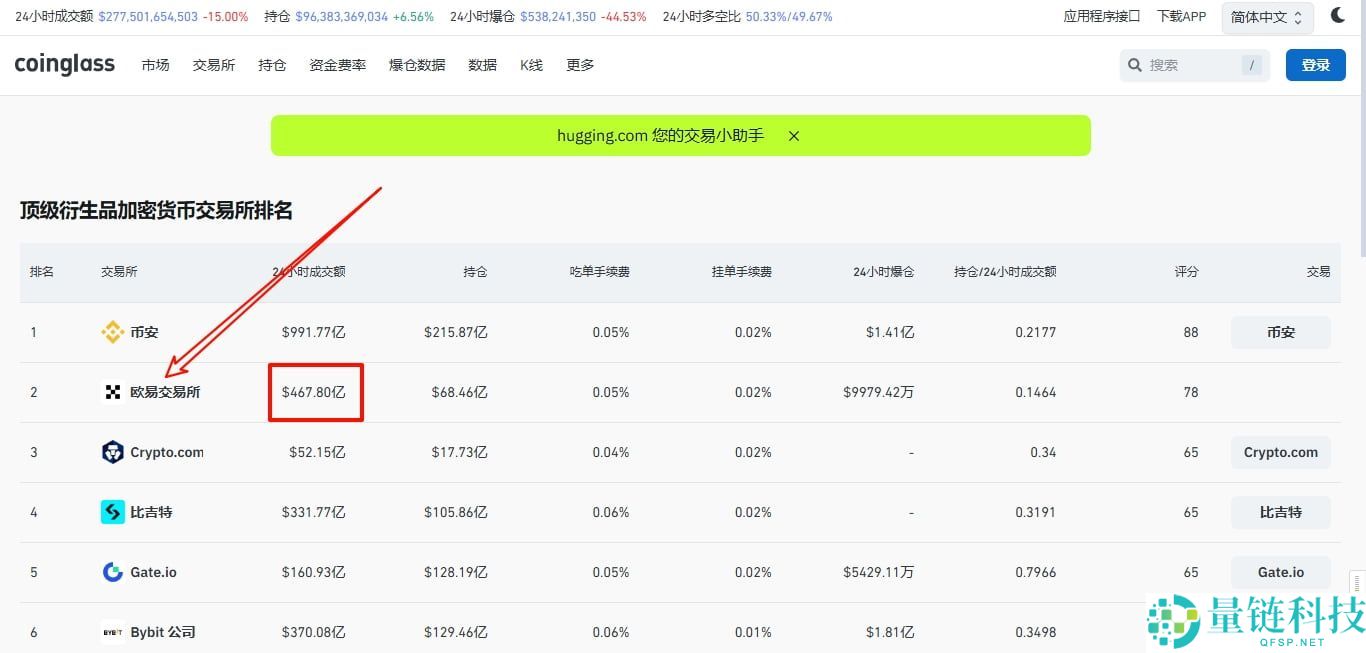This screenshot has height=653, width=1366.
Task: Dismiss the hugging.com banner
Action: point(793,135)
